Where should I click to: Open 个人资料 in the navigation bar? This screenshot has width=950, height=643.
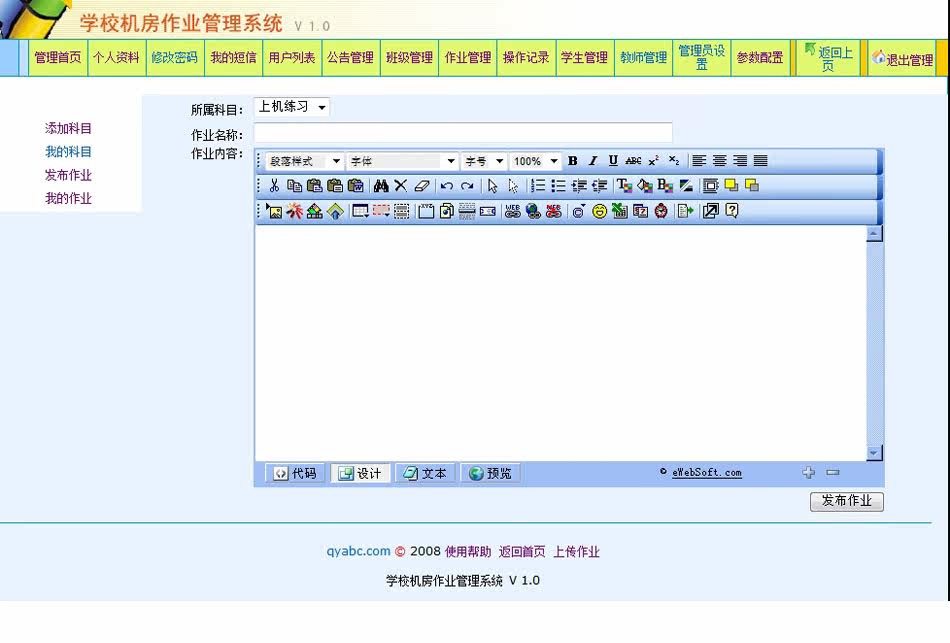click(x=116, y=58)
